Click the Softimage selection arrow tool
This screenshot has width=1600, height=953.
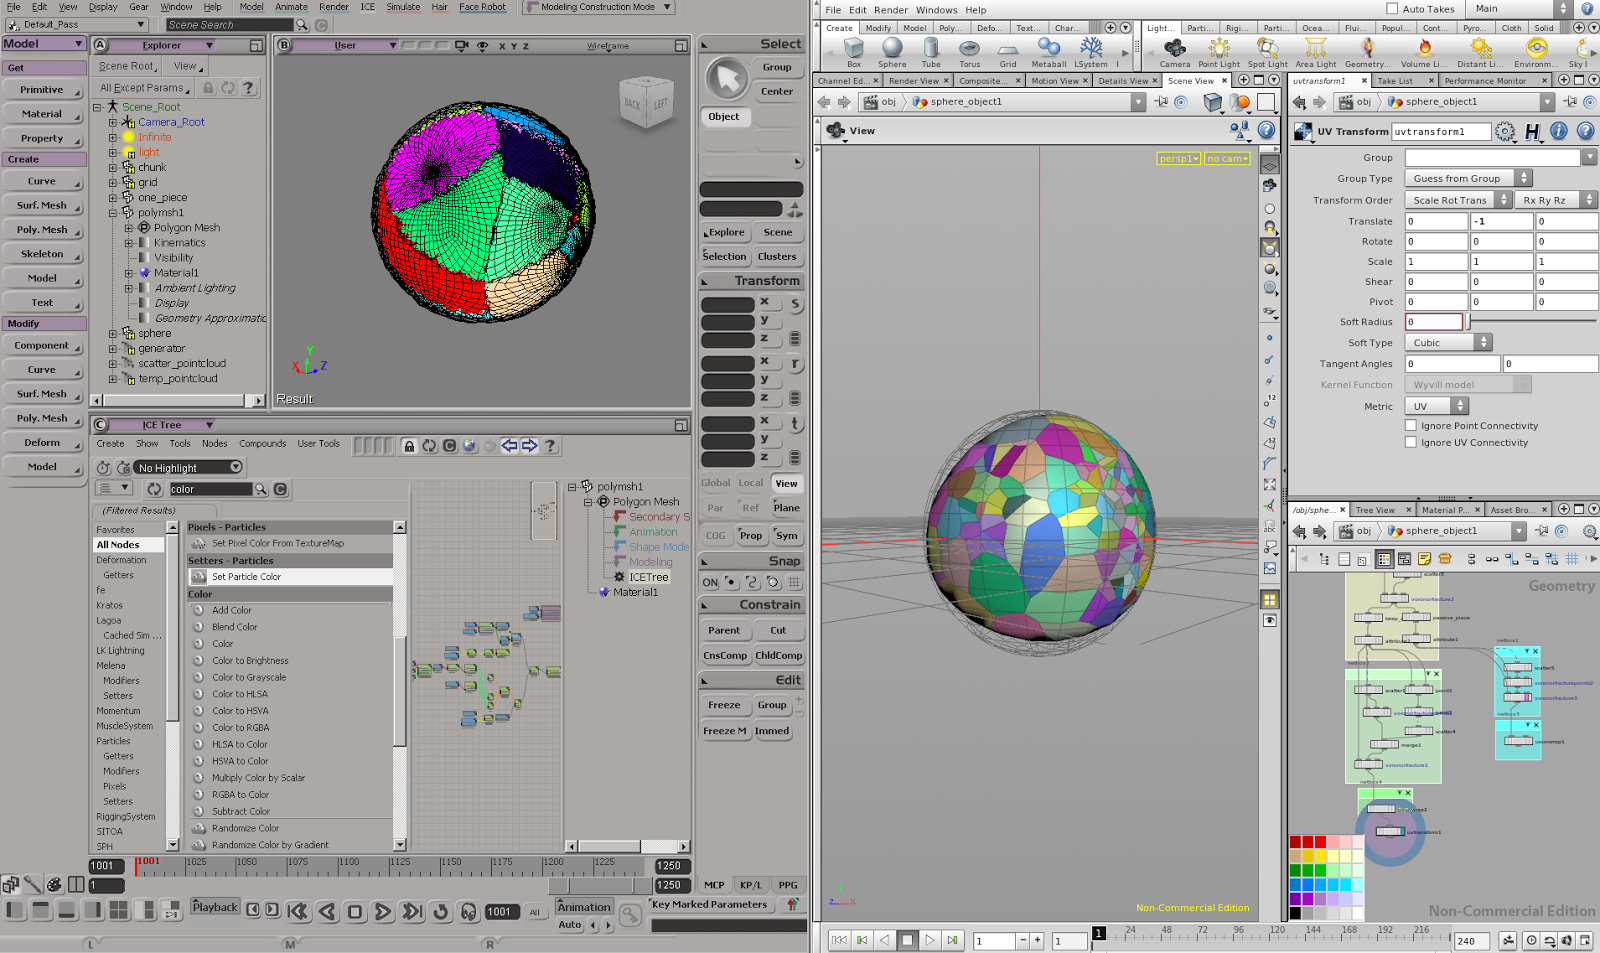coord(727,78)
